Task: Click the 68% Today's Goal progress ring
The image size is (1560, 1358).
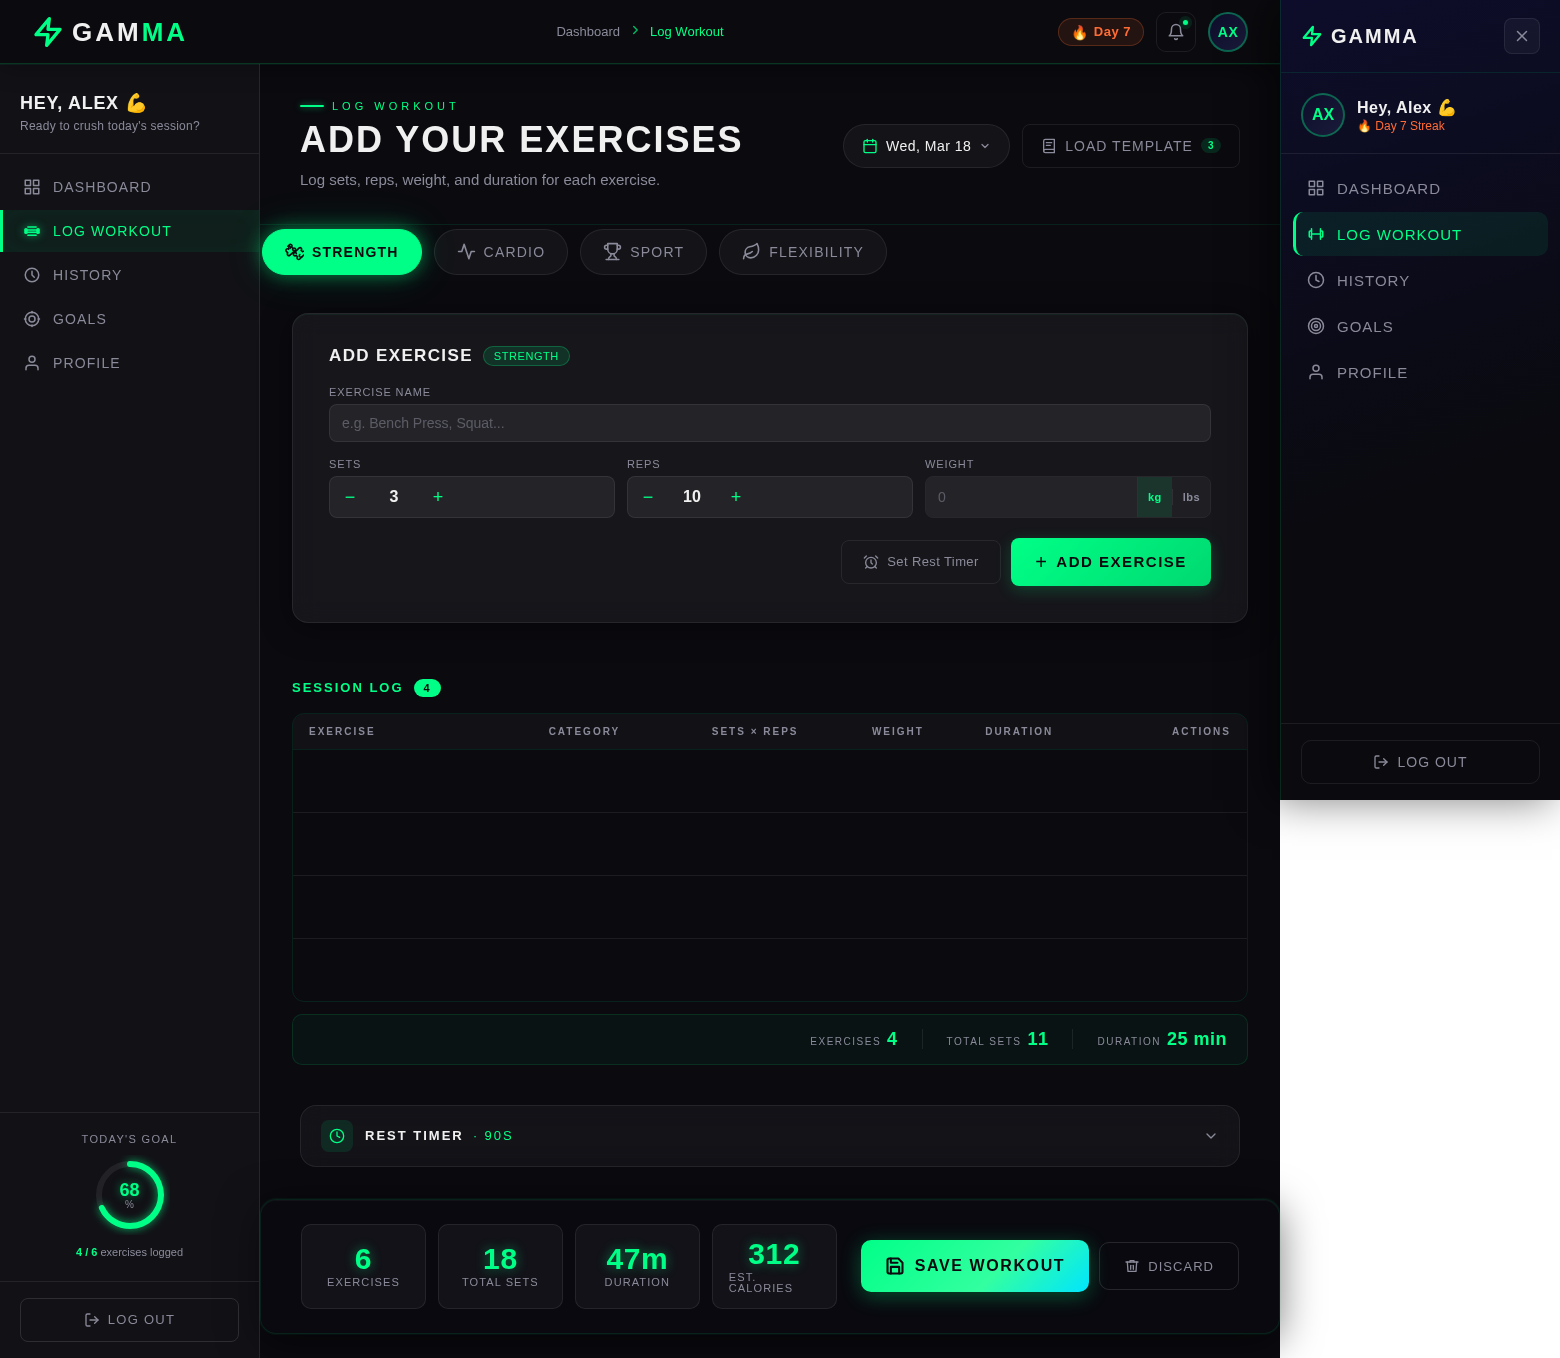Action: point(129,1193)
